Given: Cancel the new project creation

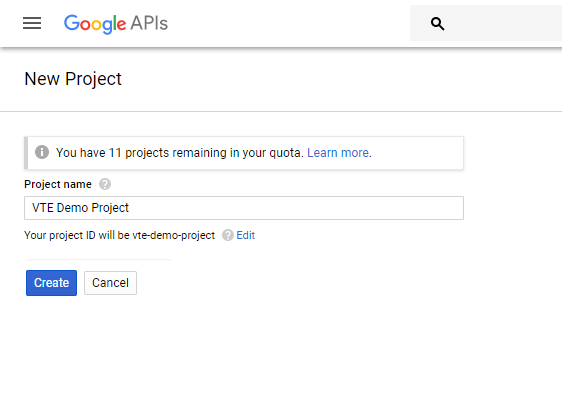Looking at the screenshot, I should pos(110,283).
